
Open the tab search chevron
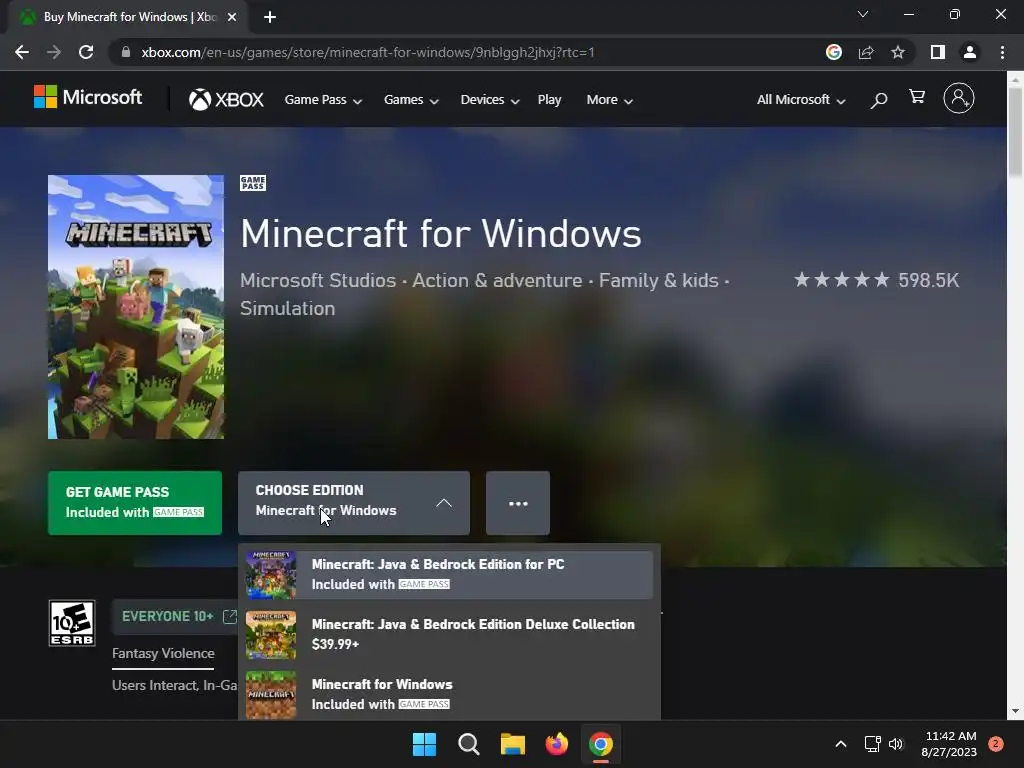click(863, 14)
